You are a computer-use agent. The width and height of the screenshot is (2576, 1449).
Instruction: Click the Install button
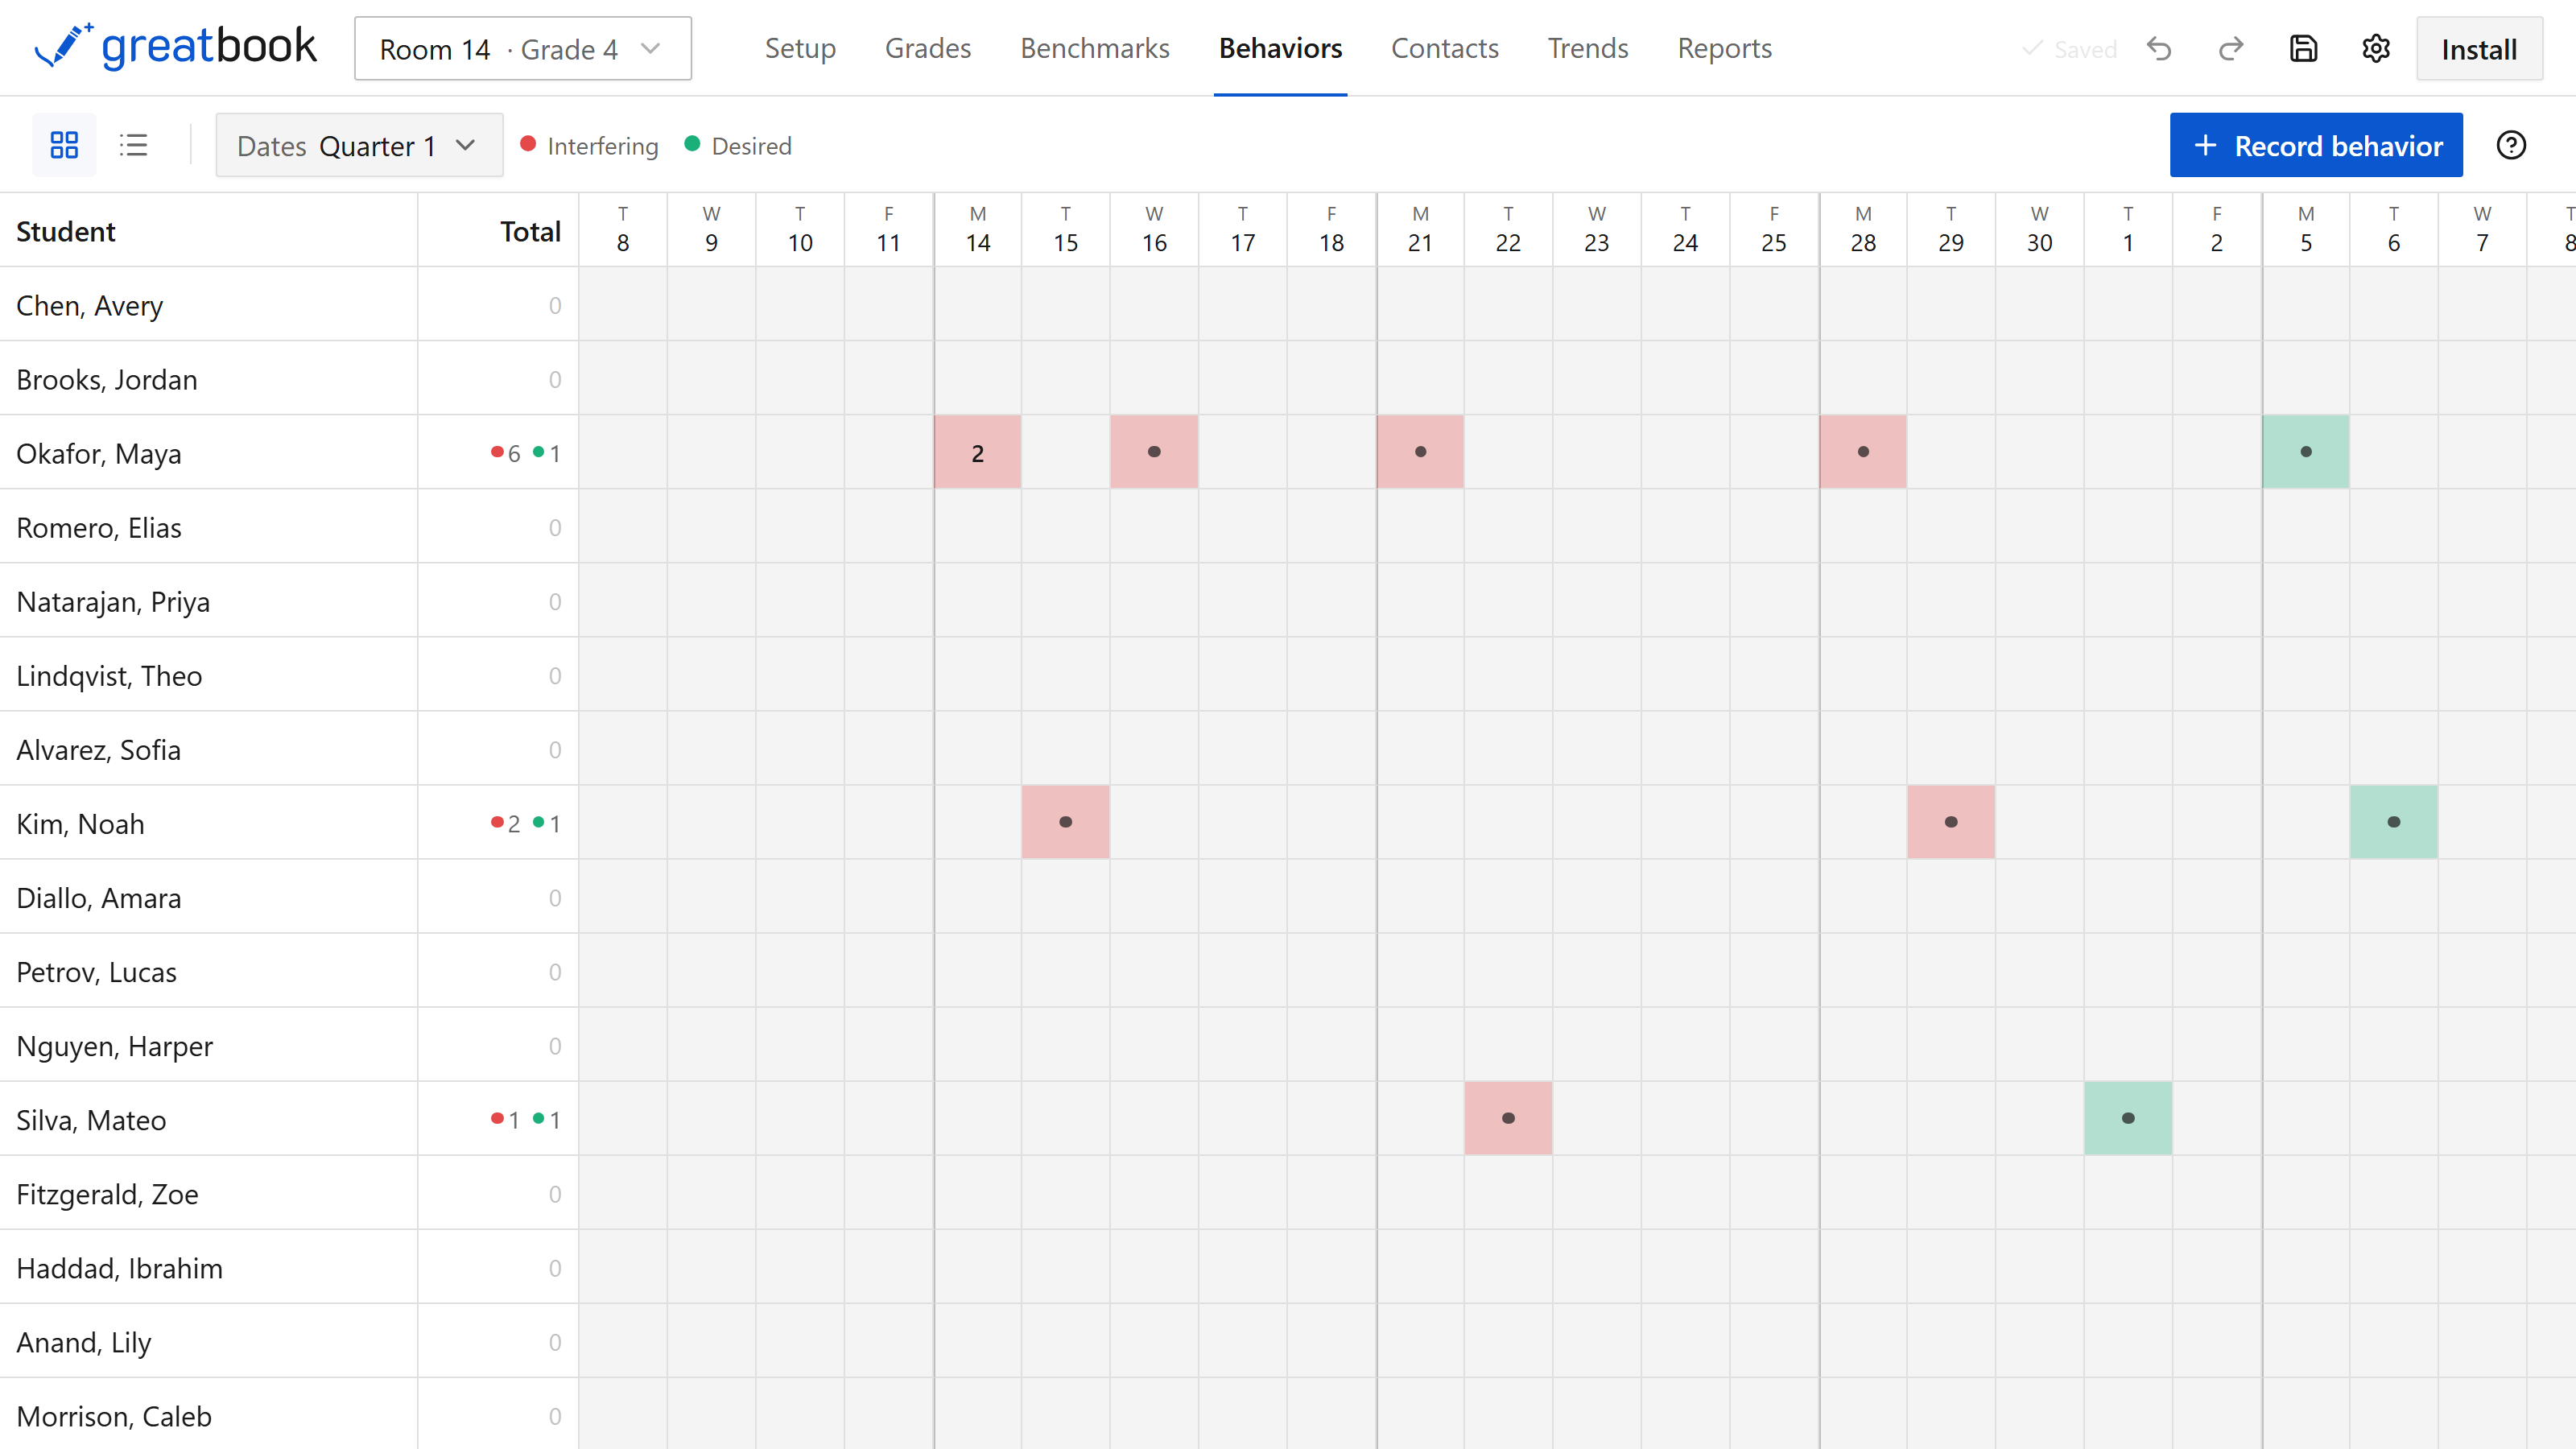point(2479,49)
